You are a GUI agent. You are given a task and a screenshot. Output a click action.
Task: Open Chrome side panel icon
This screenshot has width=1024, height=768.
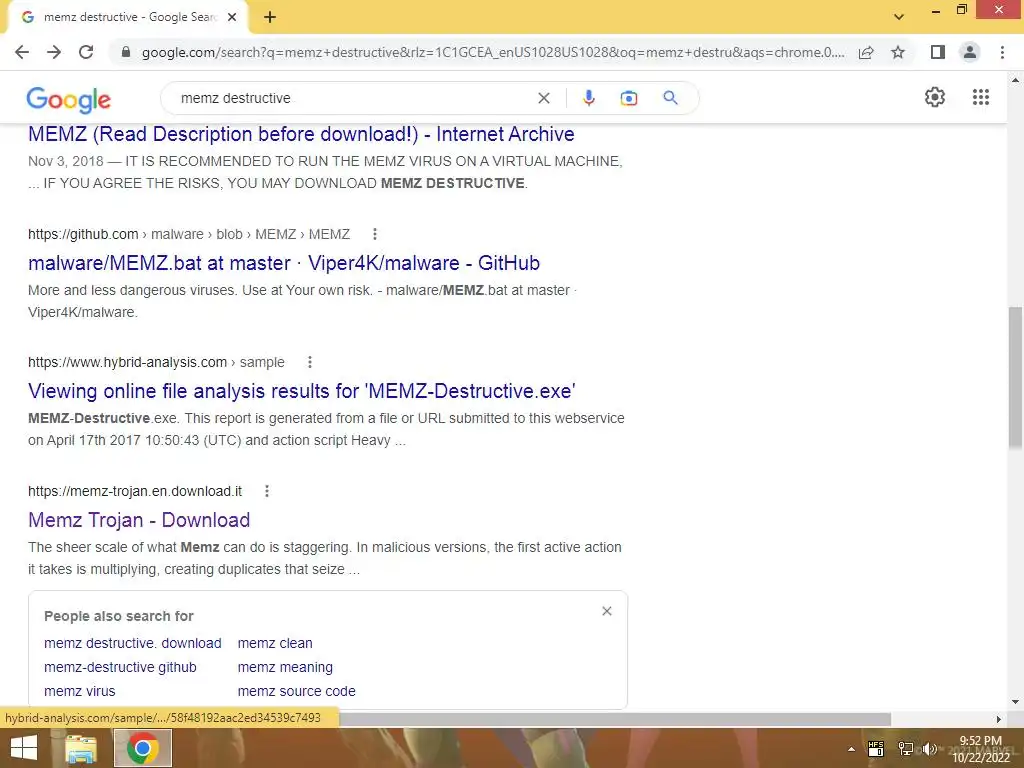point(938,52)
